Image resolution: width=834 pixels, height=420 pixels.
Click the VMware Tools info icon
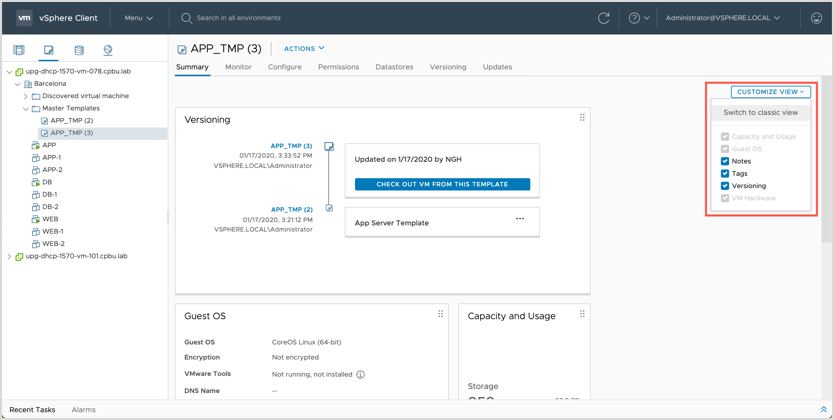[360, 374]
